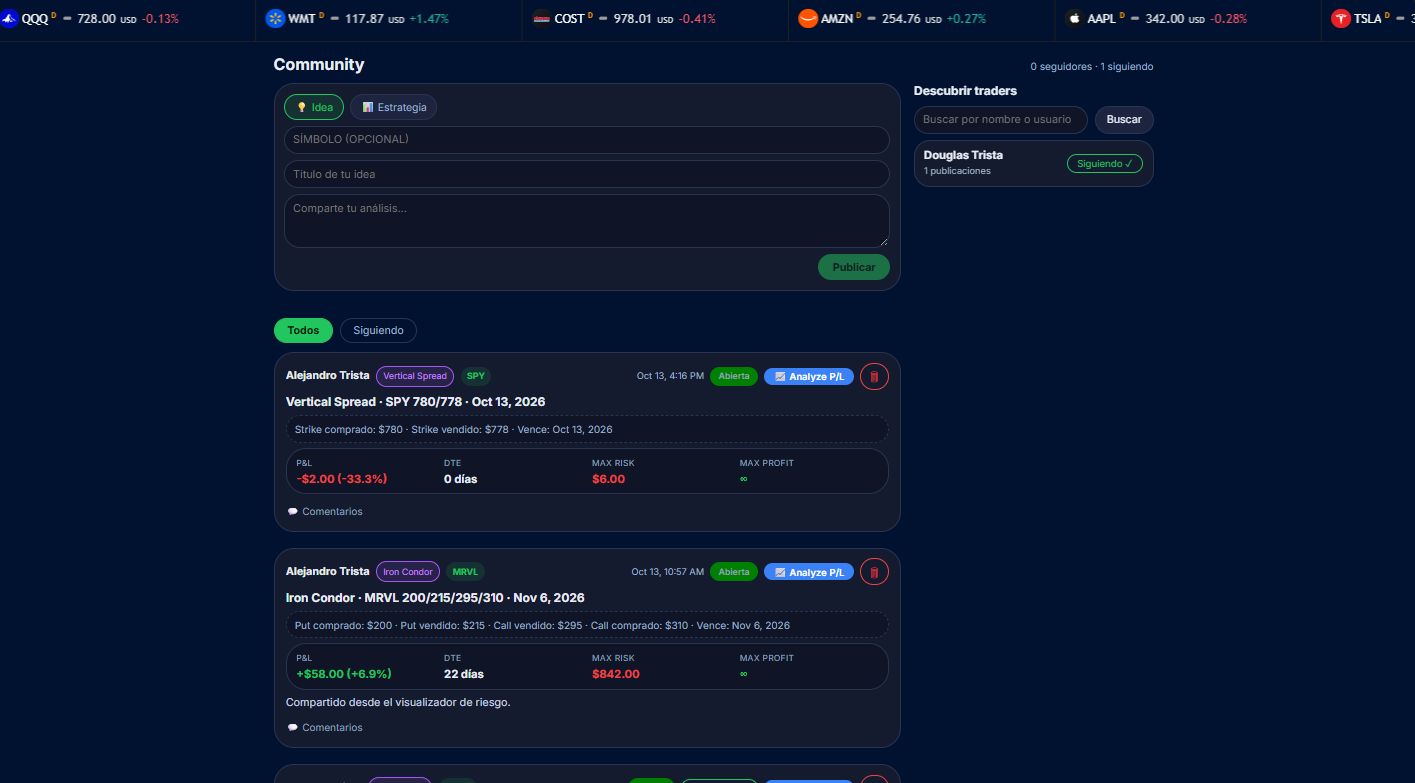This screenshot has width=1415, height=783.
Task: Click the Walmart WMT logo icon
Action: (275, 18)
